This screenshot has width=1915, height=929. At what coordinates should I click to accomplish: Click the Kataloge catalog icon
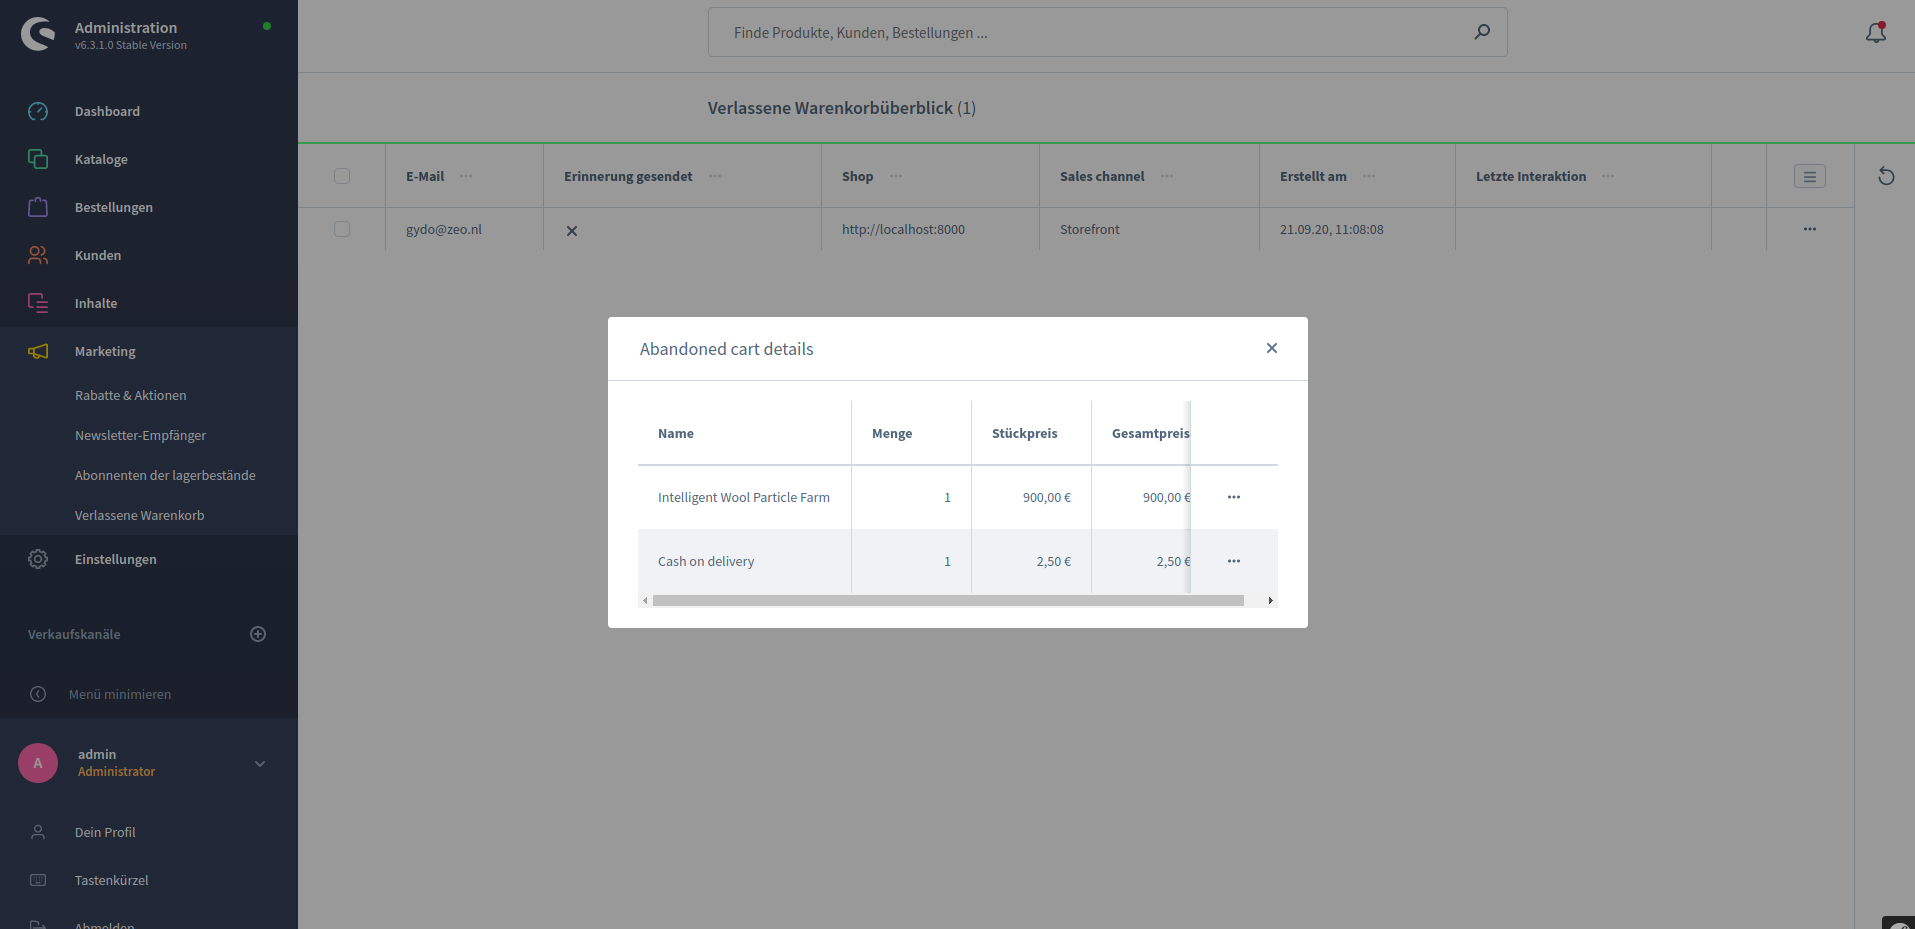38,159
